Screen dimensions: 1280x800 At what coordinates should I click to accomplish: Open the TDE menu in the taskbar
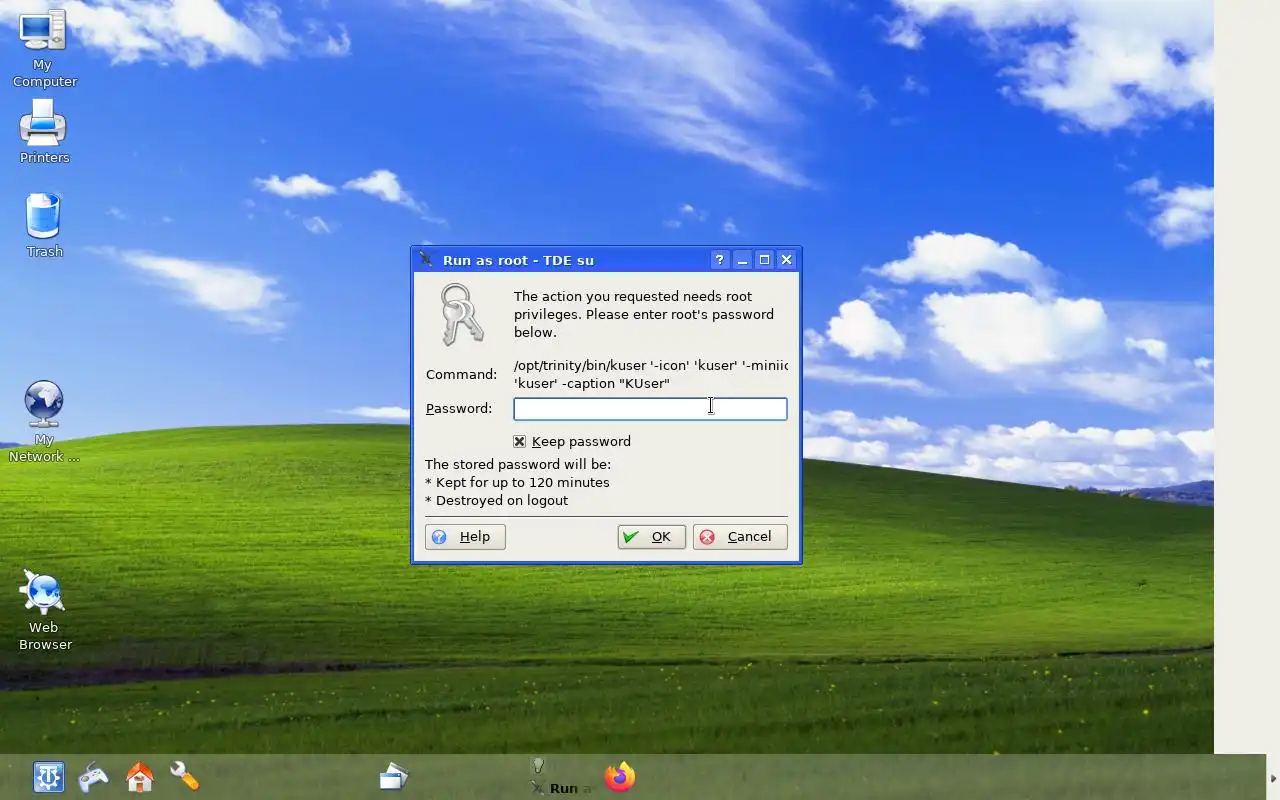point(48,777)
